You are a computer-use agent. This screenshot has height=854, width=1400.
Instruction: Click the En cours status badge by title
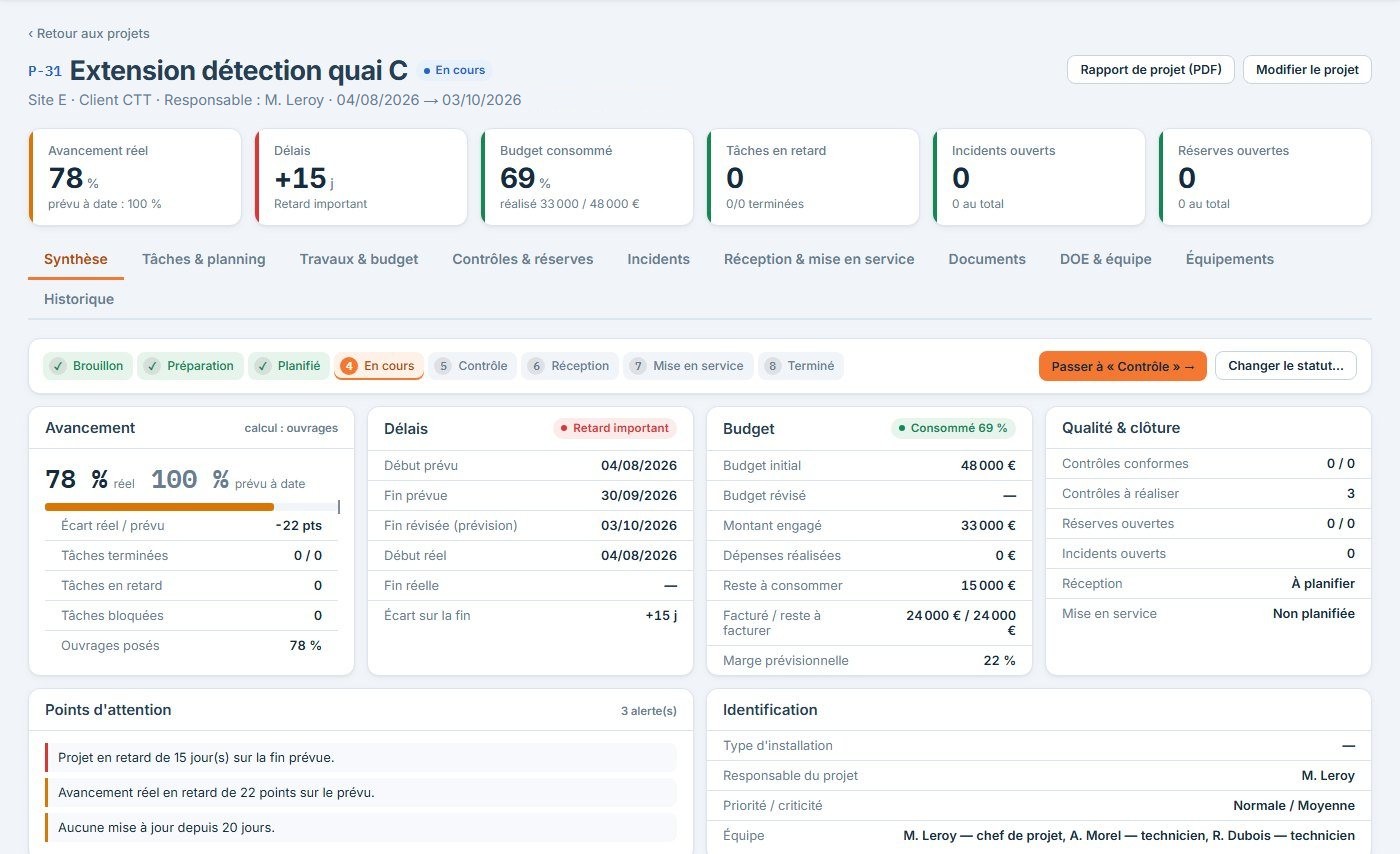[454, 71]
